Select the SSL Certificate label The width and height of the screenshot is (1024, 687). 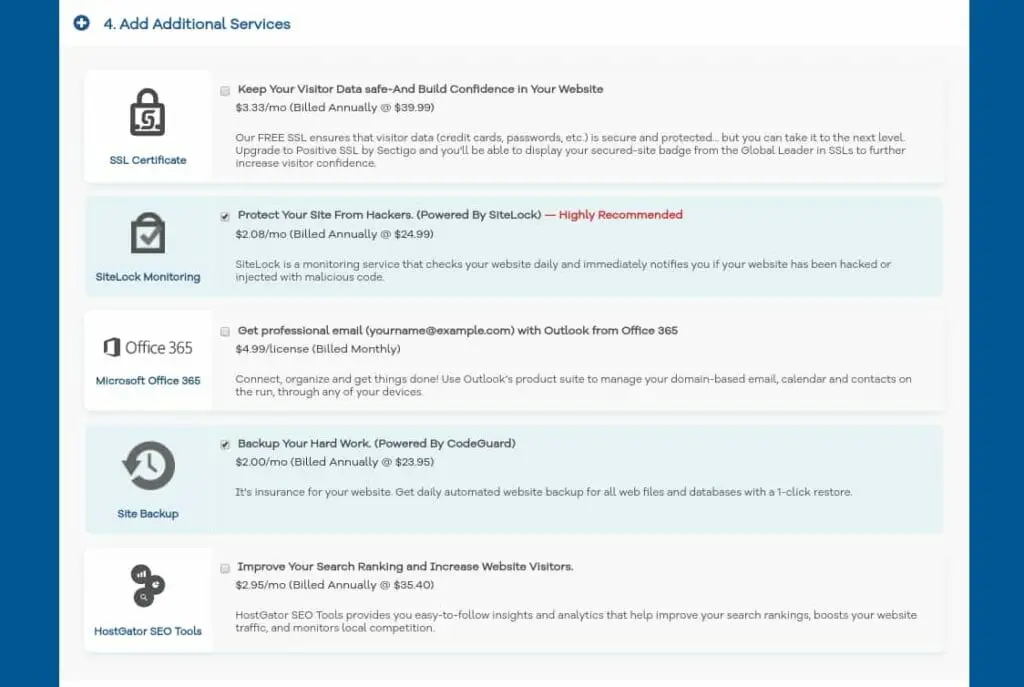tap(148, 160)
